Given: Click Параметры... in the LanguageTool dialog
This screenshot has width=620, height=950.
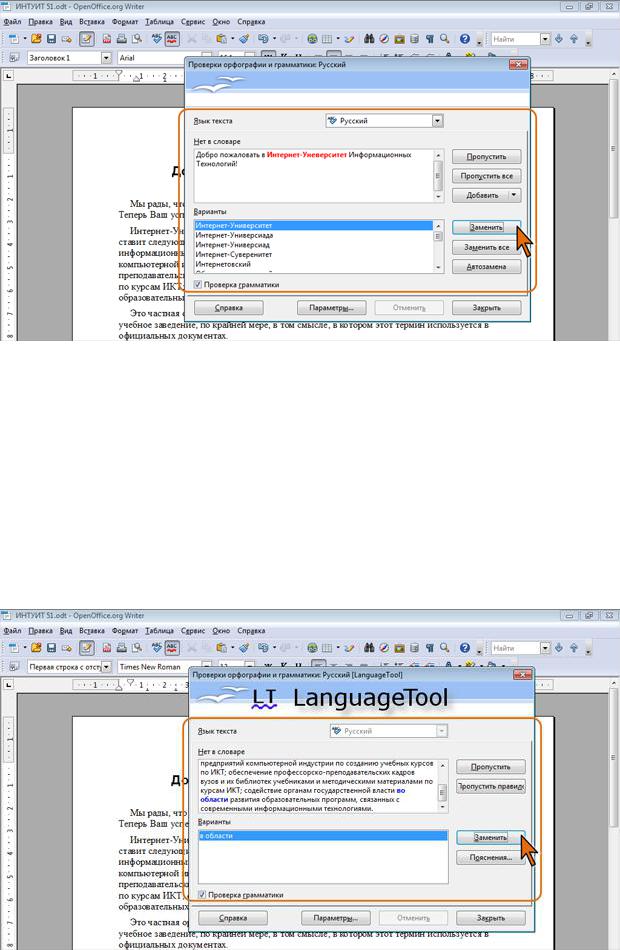Looking at the screenshot, I should [335, 918].
